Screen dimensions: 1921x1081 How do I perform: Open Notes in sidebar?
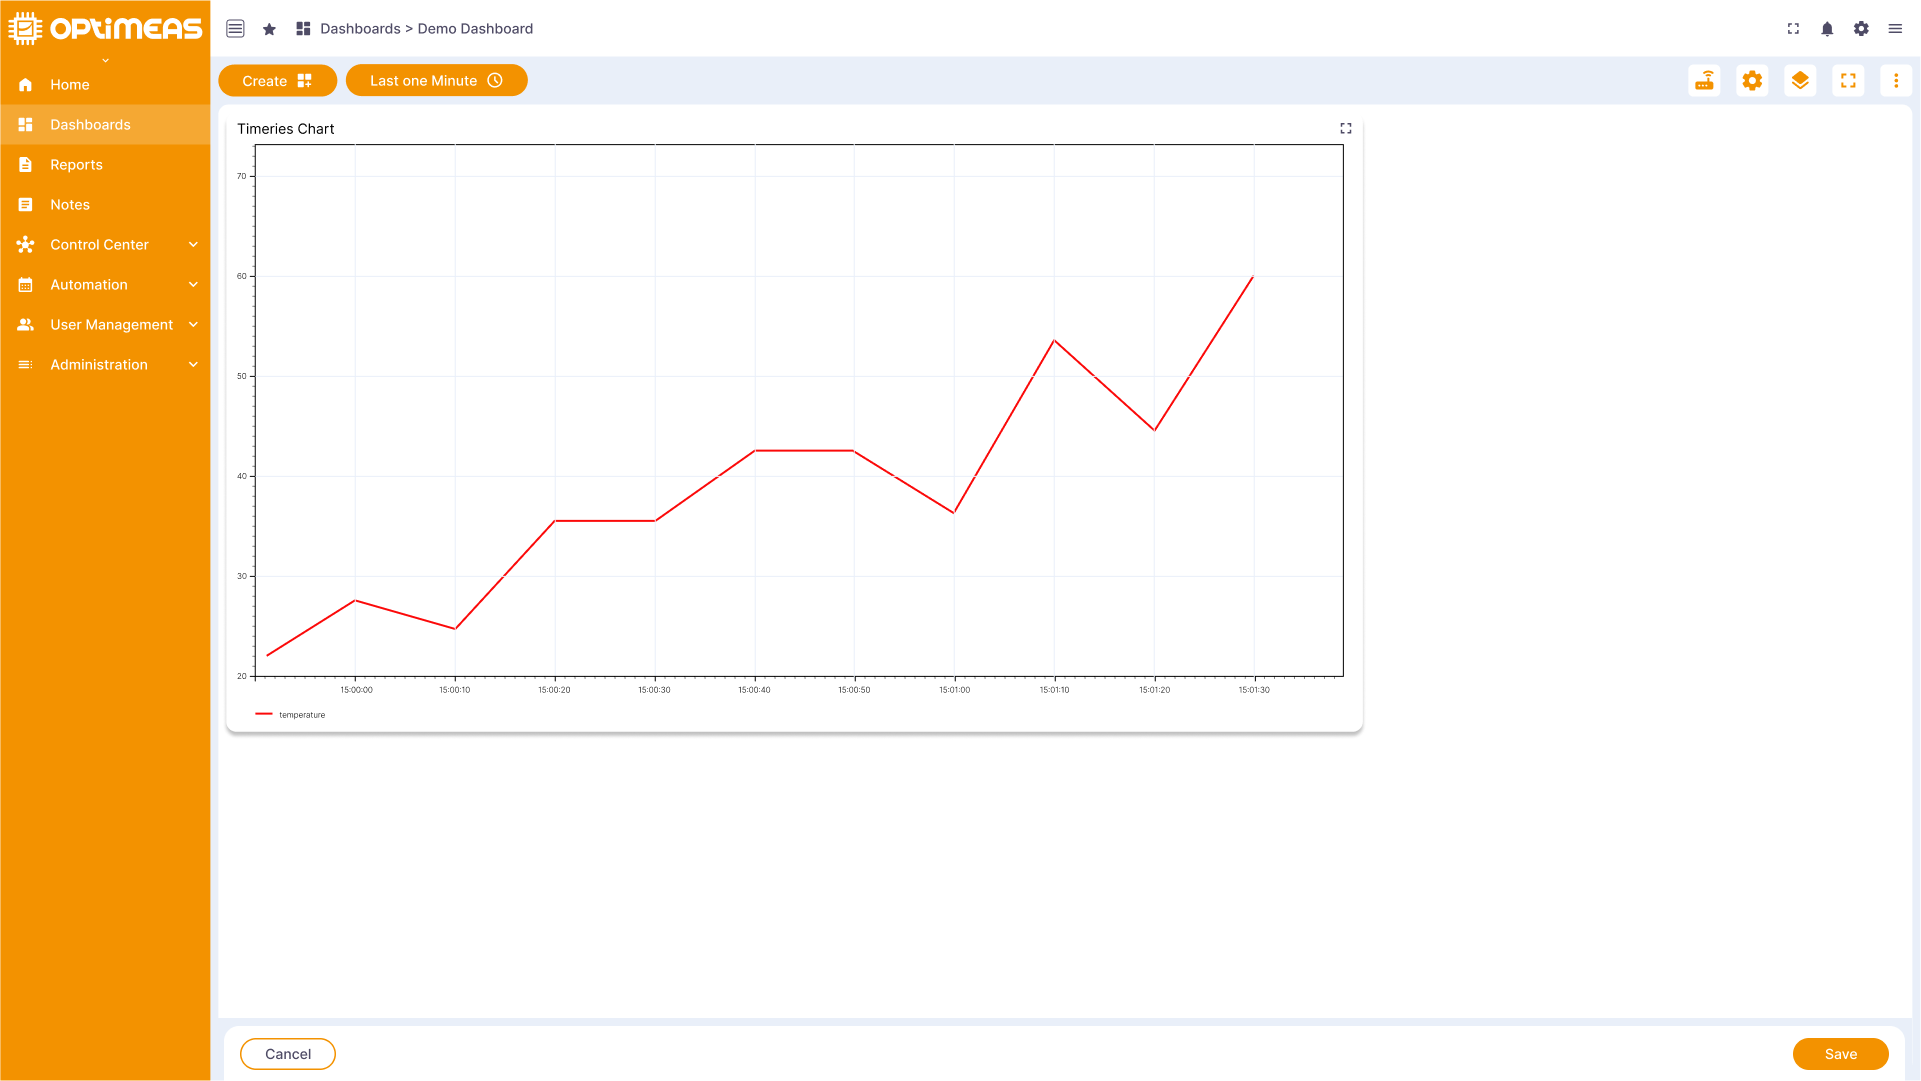click(105, 205)
